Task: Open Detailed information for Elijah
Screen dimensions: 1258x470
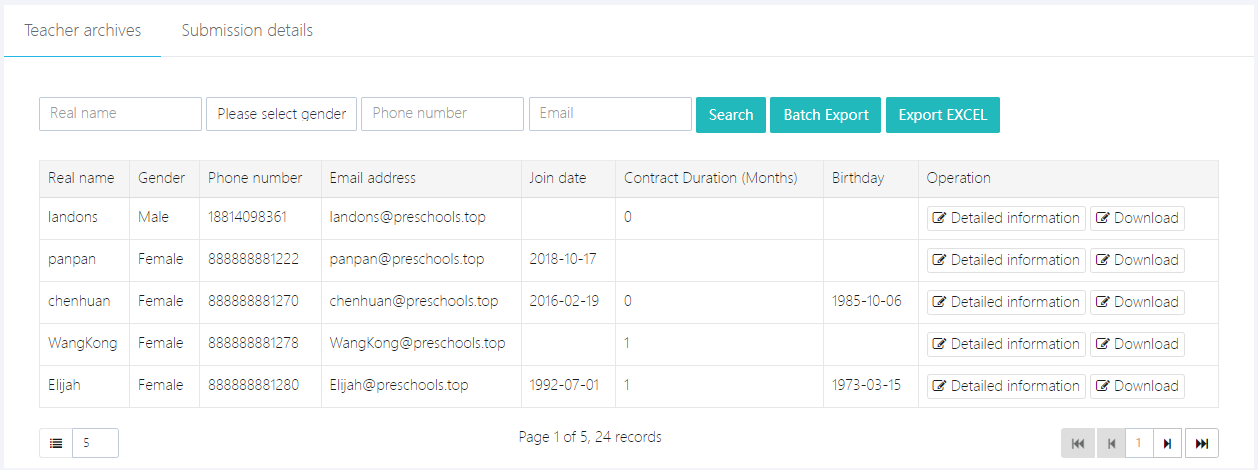Action: 1006,386
